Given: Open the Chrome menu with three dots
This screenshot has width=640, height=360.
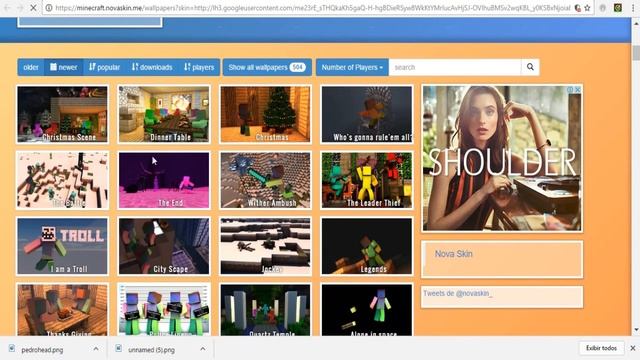Looking at the screenshot, I should (633, 8).
